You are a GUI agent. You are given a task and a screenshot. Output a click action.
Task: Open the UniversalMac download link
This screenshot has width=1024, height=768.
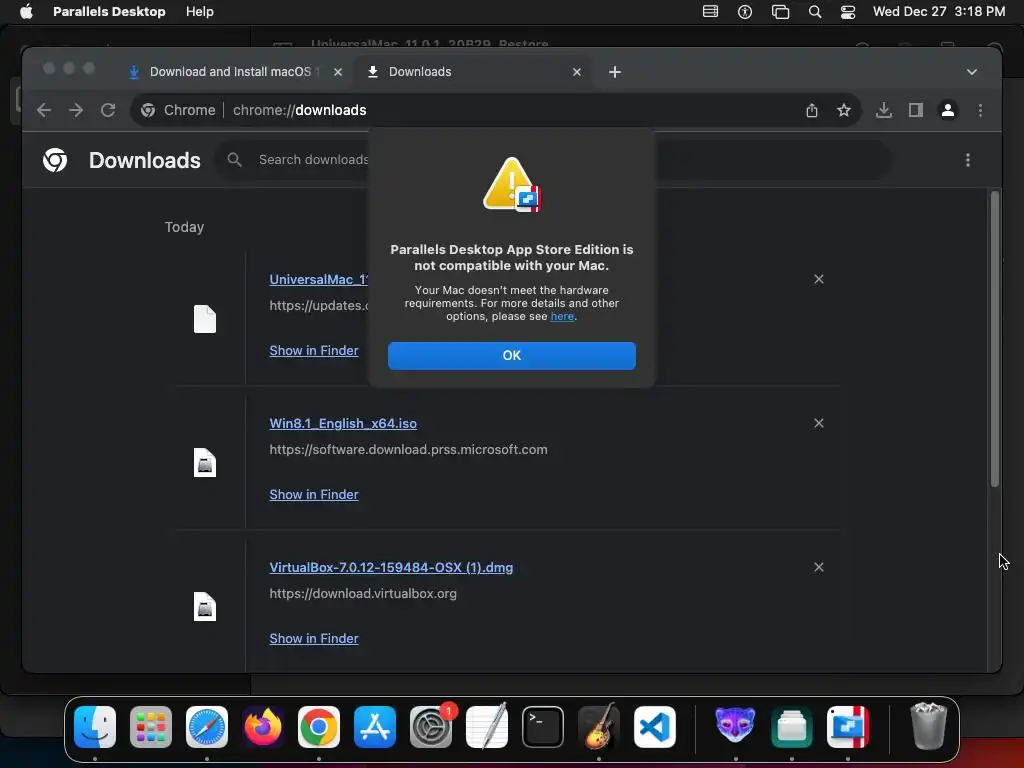point(319,280)
